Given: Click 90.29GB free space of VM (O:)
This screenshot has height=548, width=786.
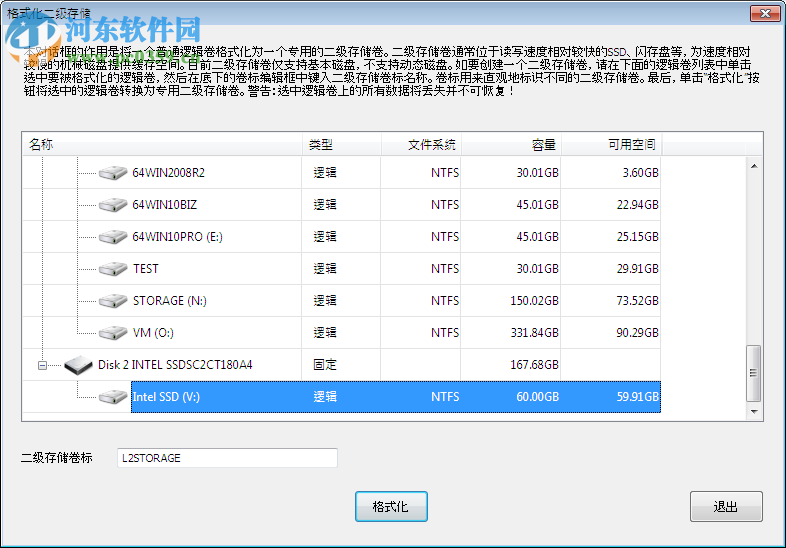Looking at the screenshot, I should pos(638,333).
